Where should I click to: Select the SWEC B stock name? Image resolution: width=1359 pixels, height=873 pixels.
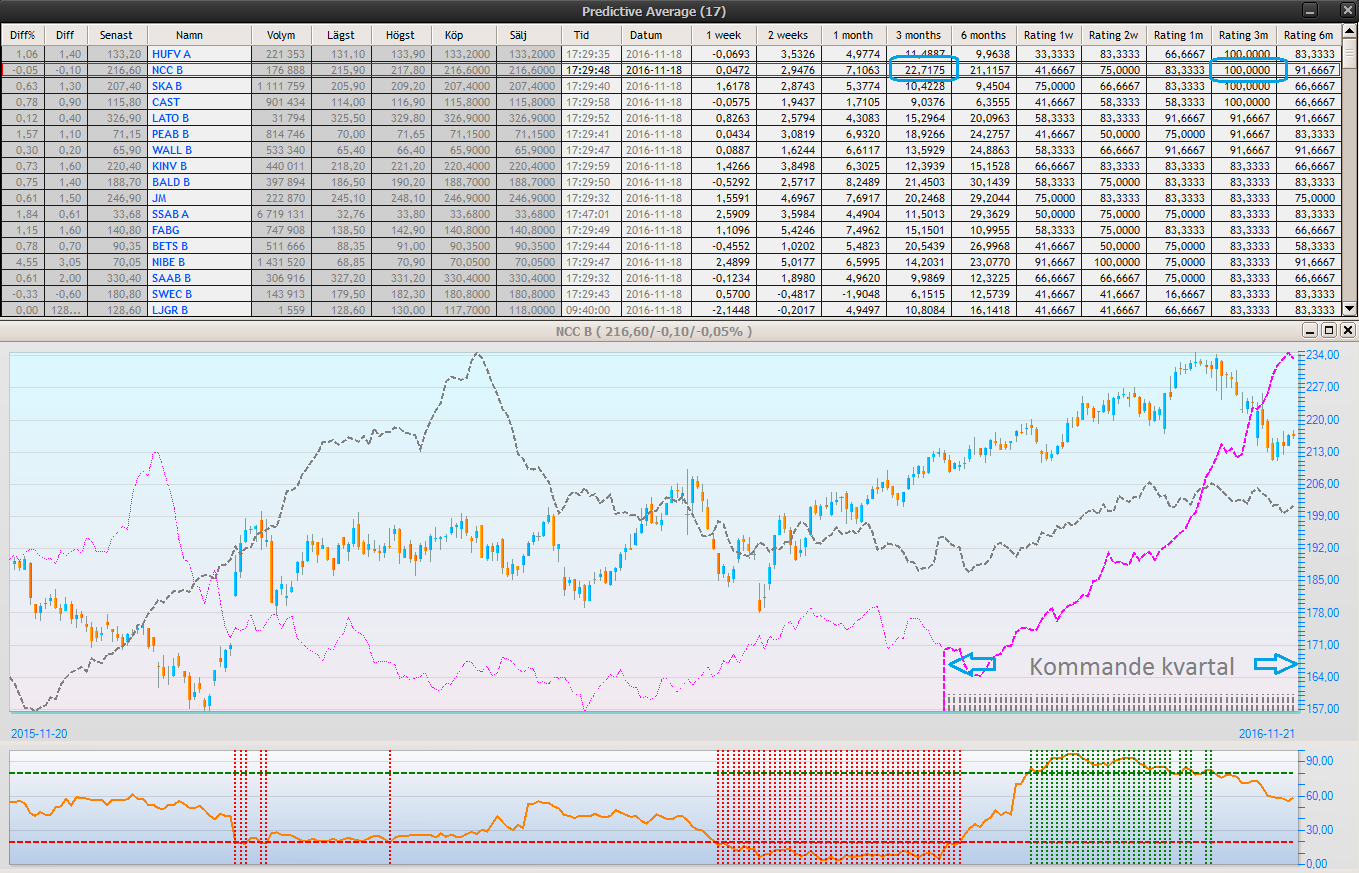point(171,294)
